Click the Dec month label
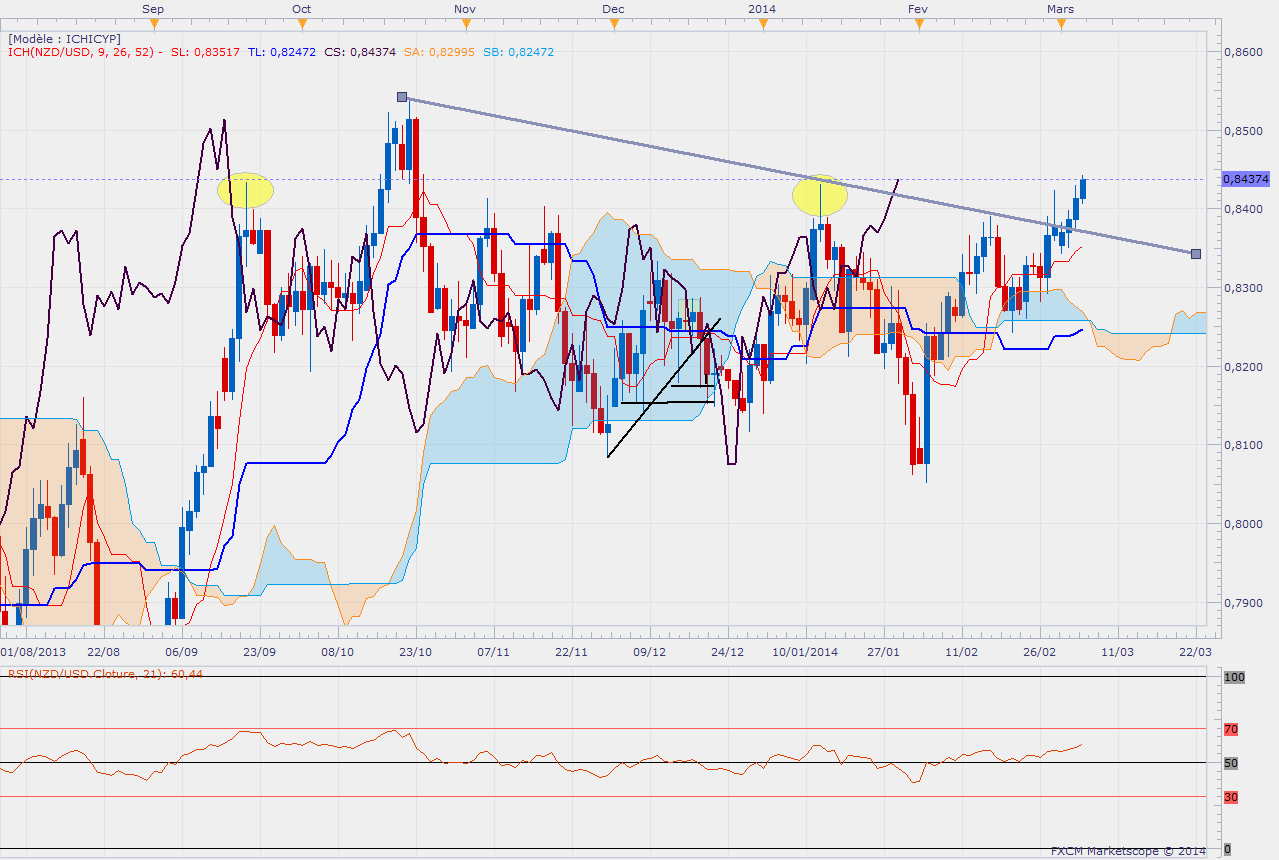The width and height of the screenshot is (1279, 860). coord(613,9)
